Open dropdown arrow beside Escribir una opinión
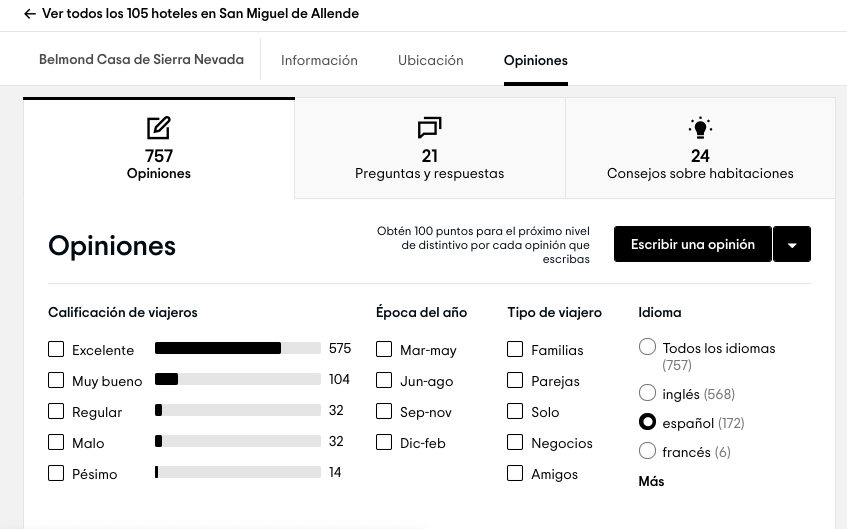The image size is (847, 529). (x=792, y=245)
